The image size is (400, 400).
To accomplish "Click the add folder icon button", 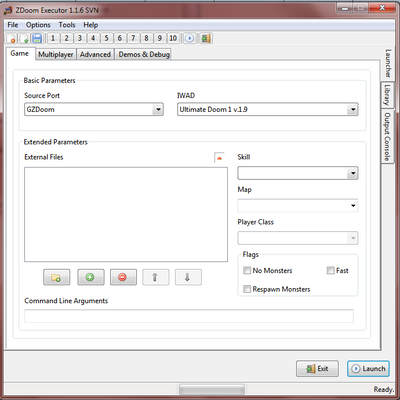I will click(57, 277).
